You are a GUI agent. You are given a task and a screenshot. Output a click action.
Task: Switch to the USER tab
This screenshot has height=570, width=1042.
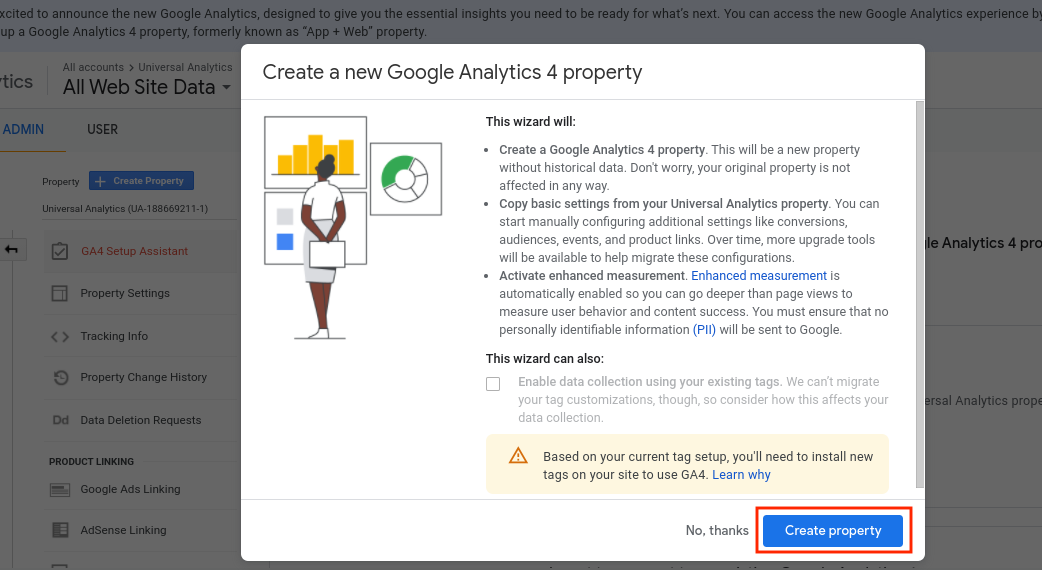pos(102,129)
